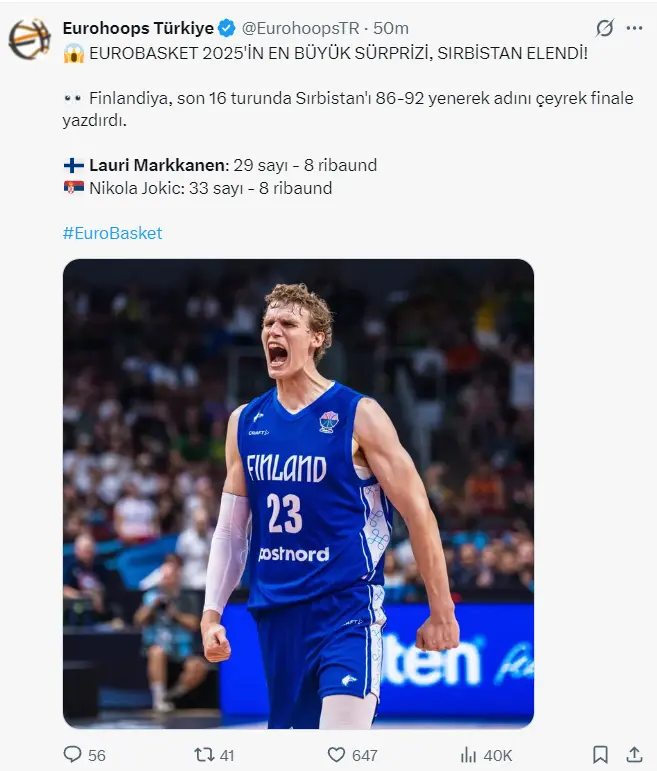The image size is (657, 771).
Task: Click the reply speech bubble icon
Action: pyautogui.click(x=72, y=754)
